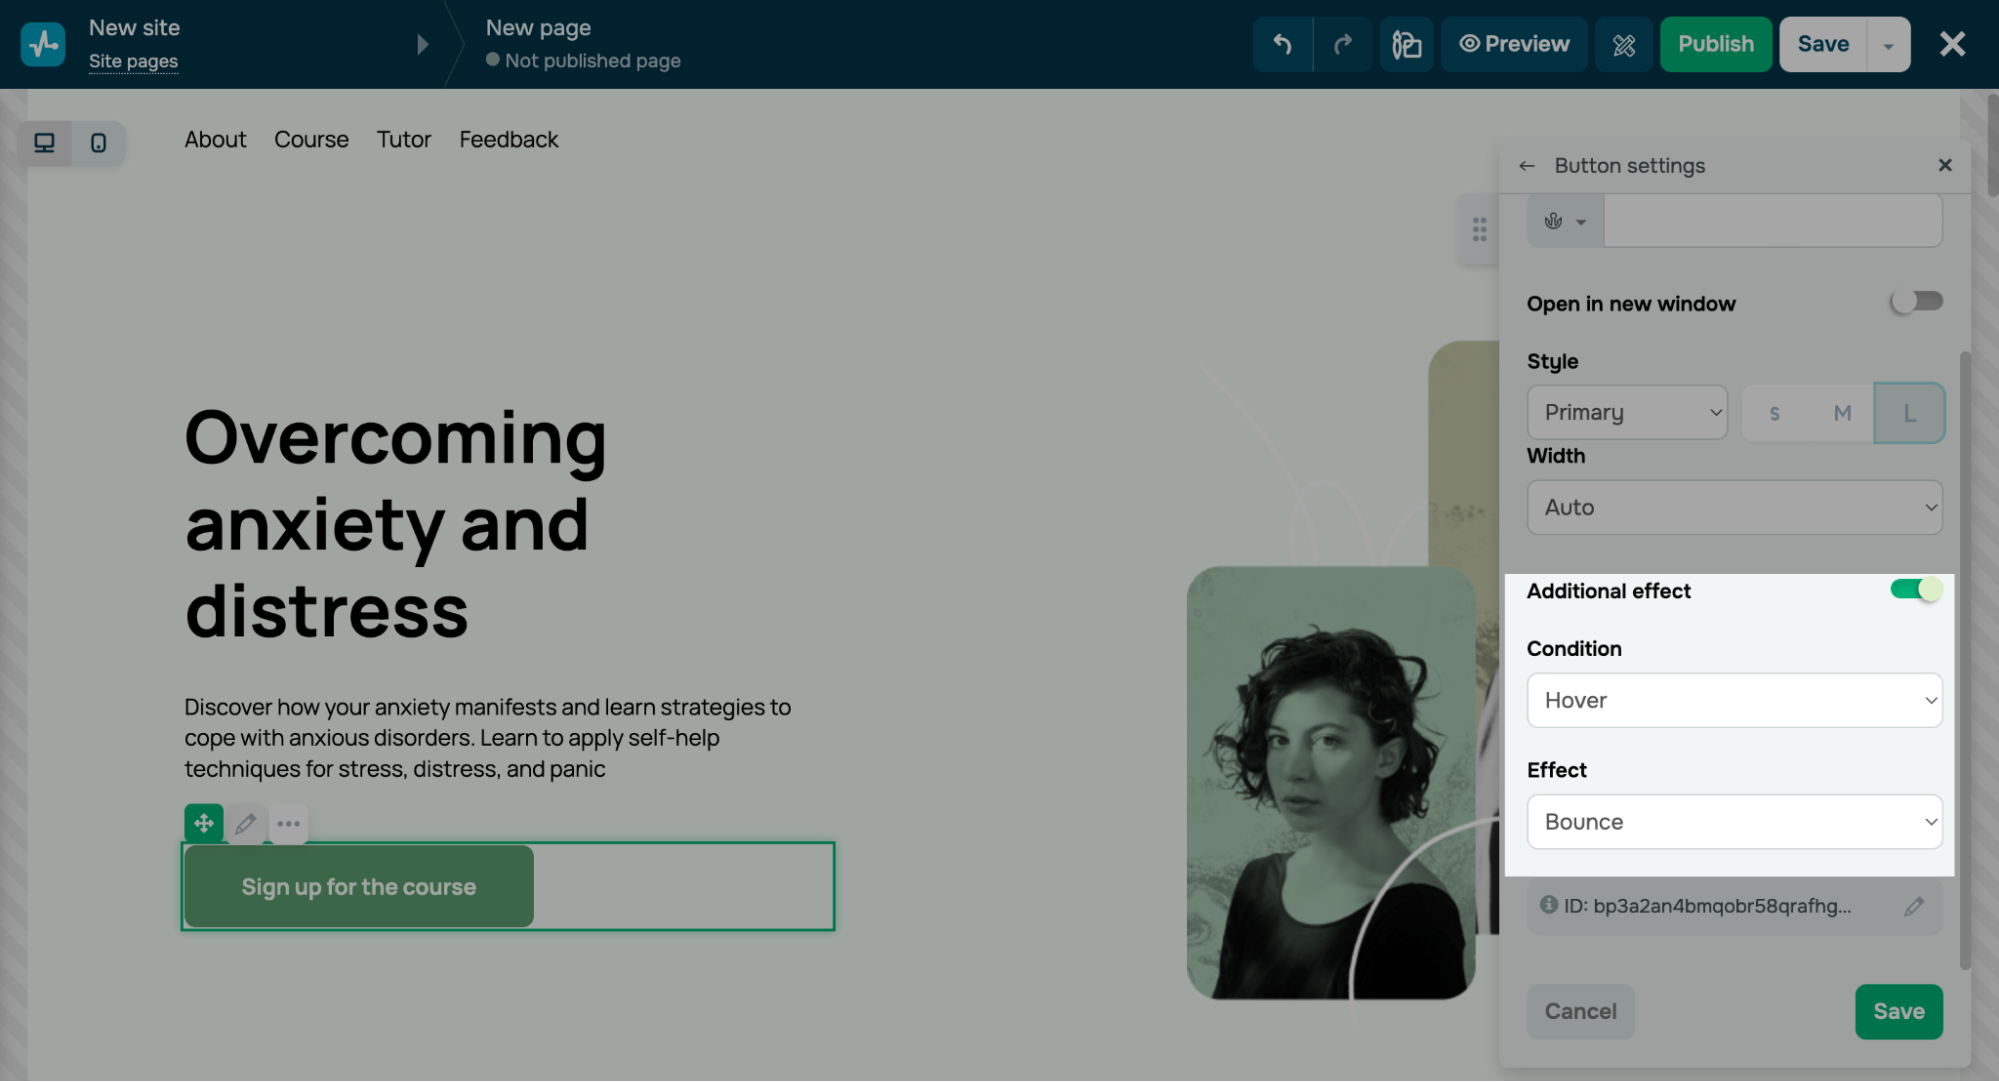Image resolution: width=1999 pixels, height=1082 pixels.
Task: Select the L button size
Action: pos(1909,413)
